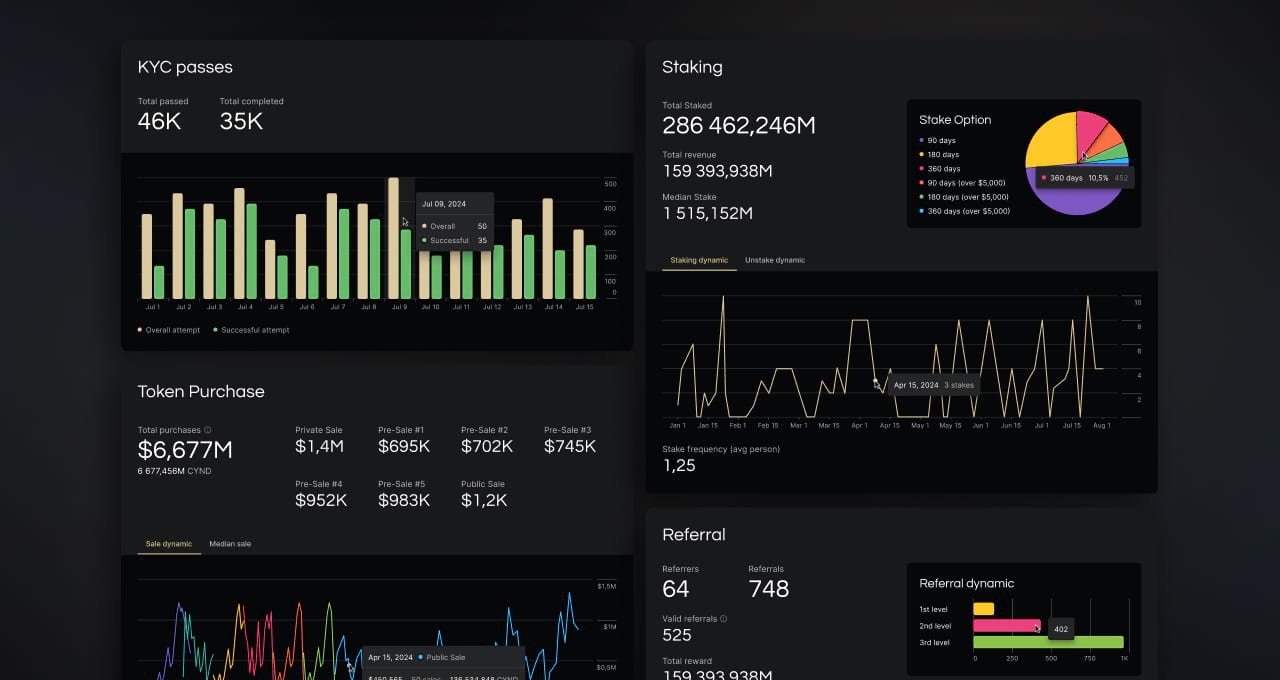The image size is (1280, 680).
Task: Click the yellow 180 days color swatch
Action: point(922,154)
